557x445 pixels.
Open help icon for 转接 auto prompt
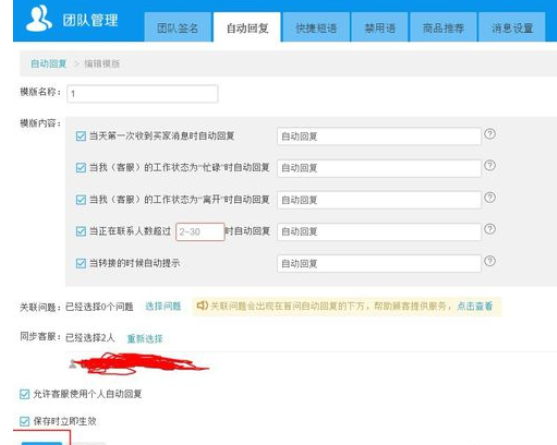pos(490,261)
